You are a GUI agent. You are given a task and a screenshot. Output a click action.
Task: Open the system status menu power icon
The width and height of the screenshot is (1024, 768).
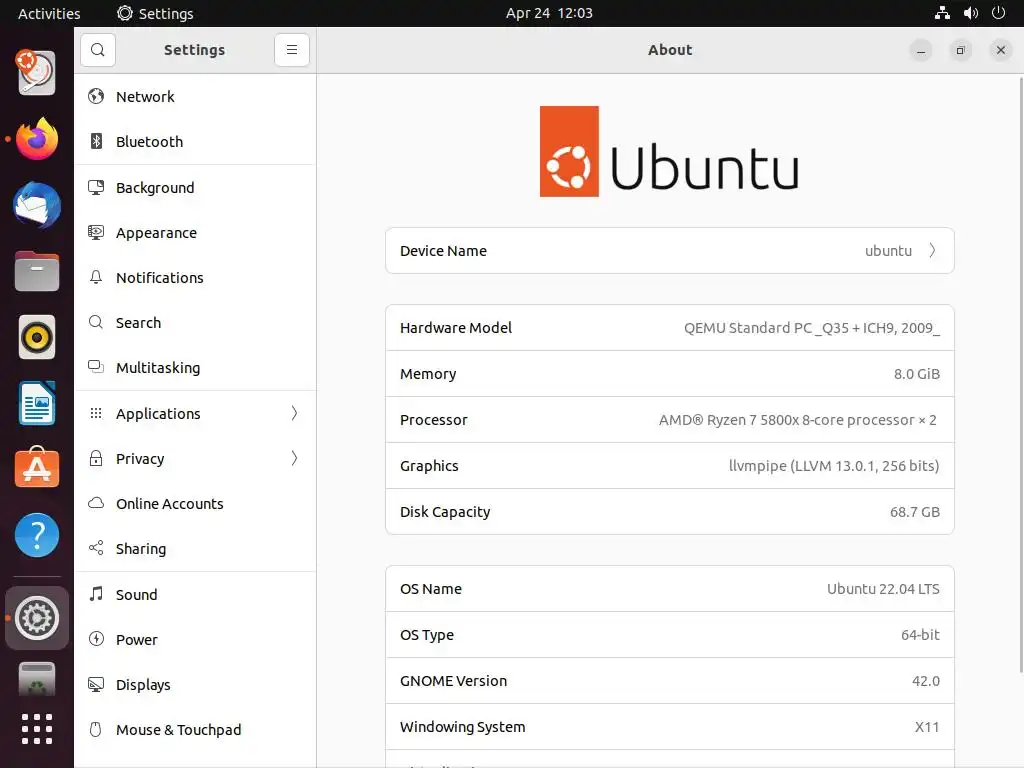point(998,13)
